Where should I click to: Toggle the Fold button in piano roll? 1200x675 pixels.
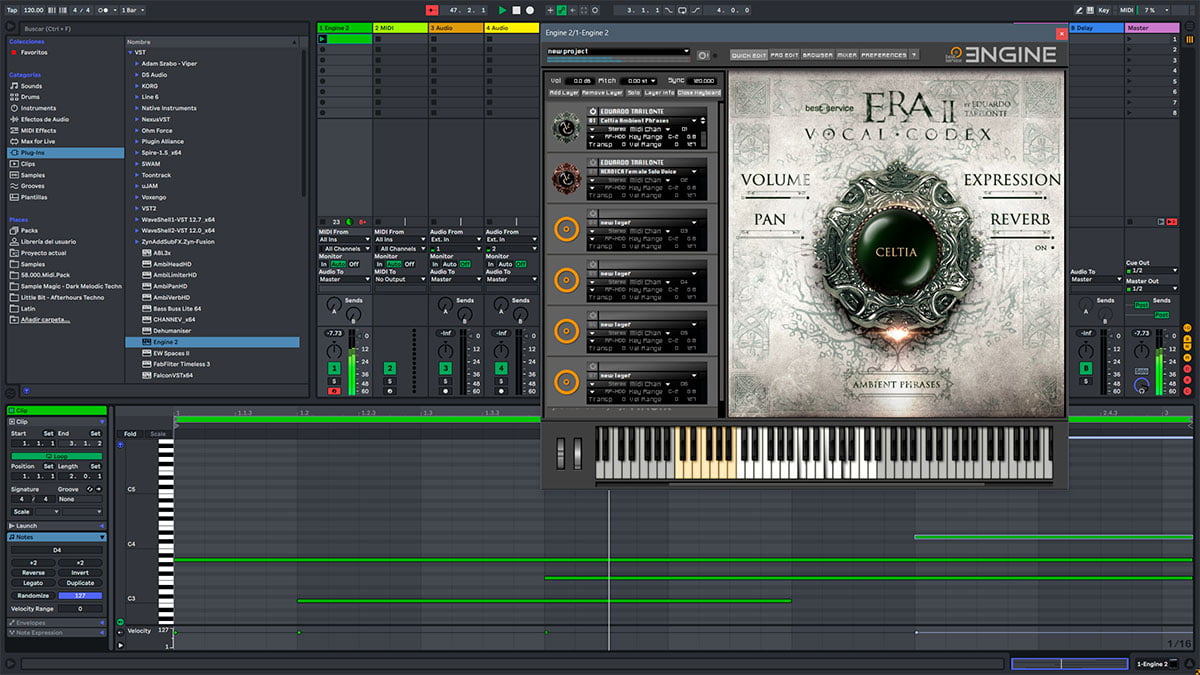click(x=130, y=434)
